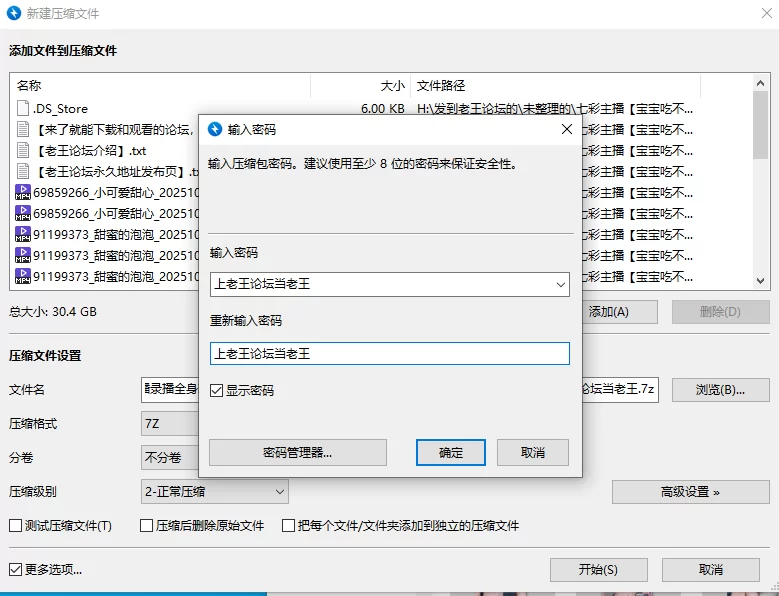The width and height of the screenshot is (779, 596).
Task: Click the 大小 column header
Action: pyautogui.click(x=361, y=85)
